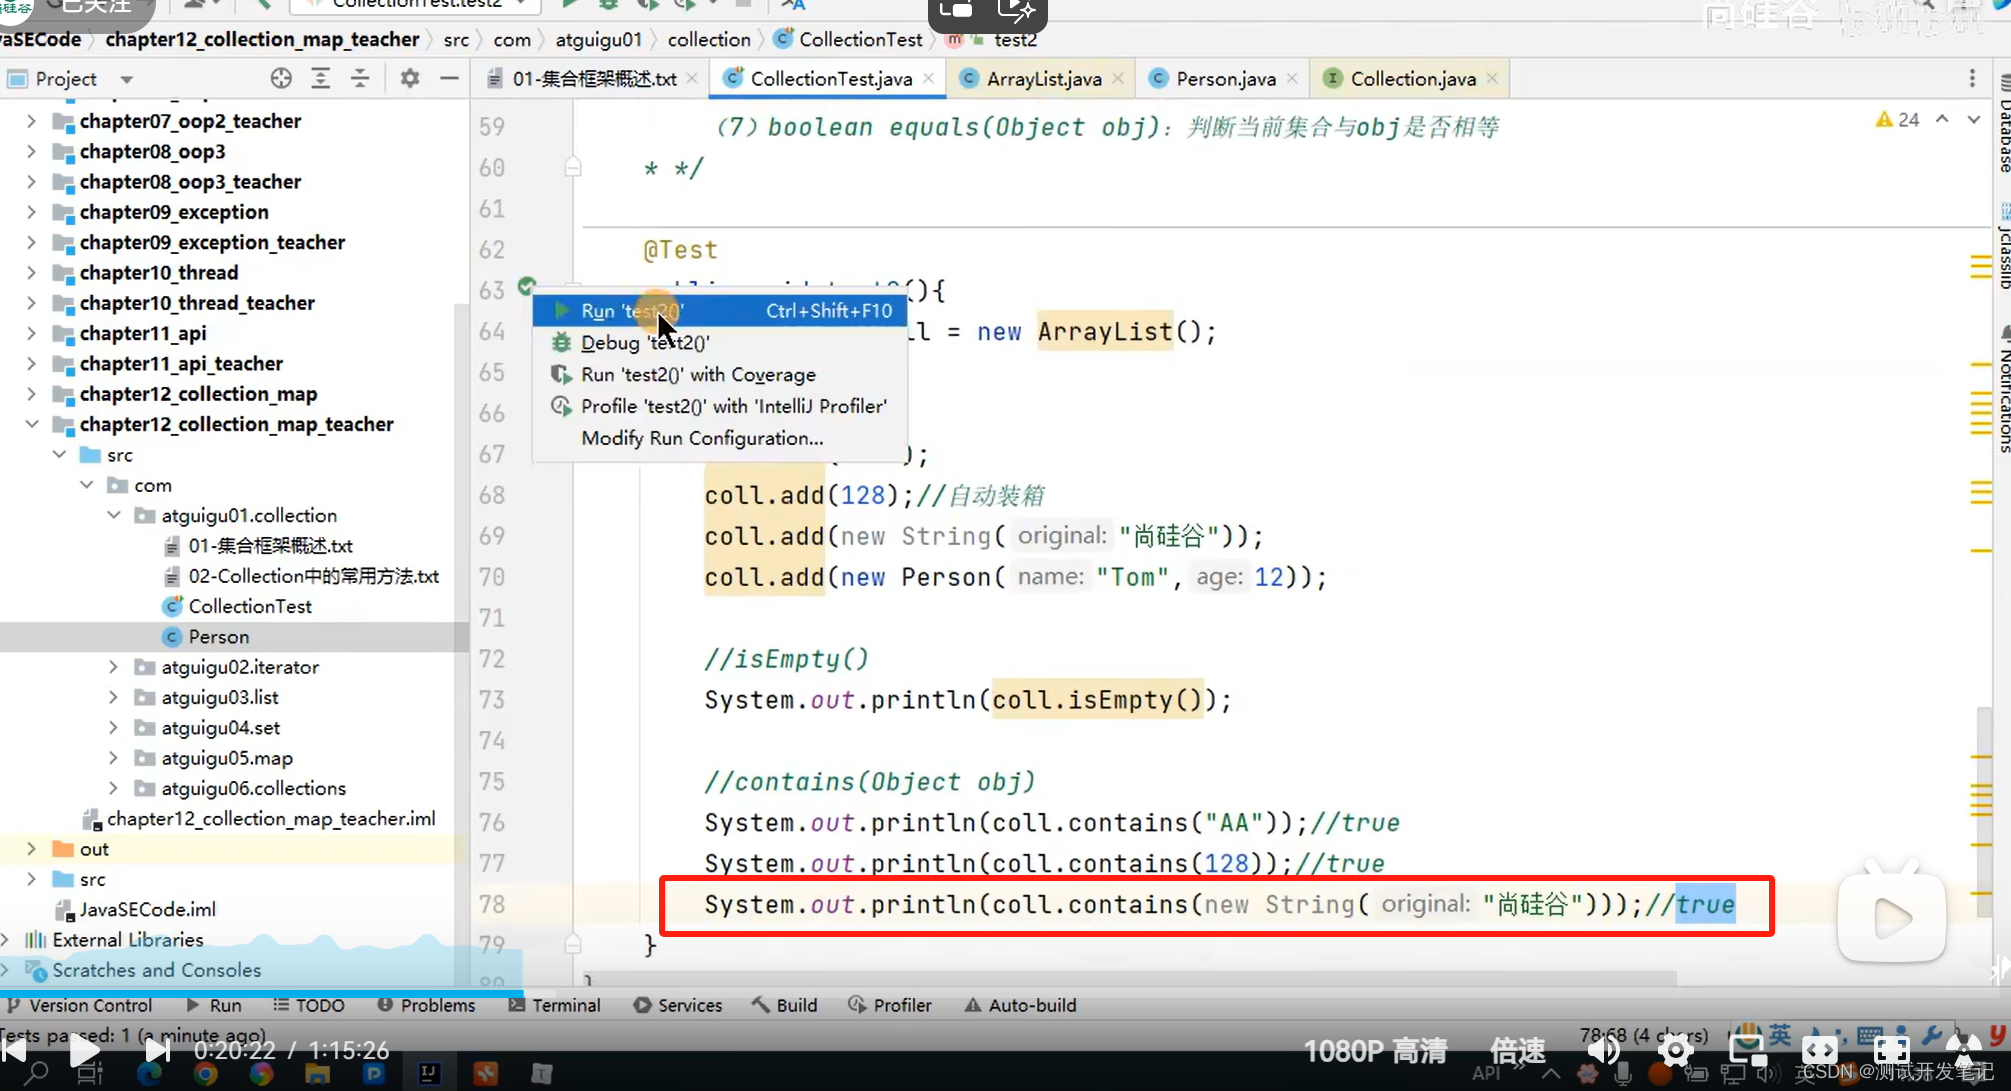Screen dimensions: 2011x1091
Task: Click the video play button in player bar
Action: click(x=84, y=1050)
